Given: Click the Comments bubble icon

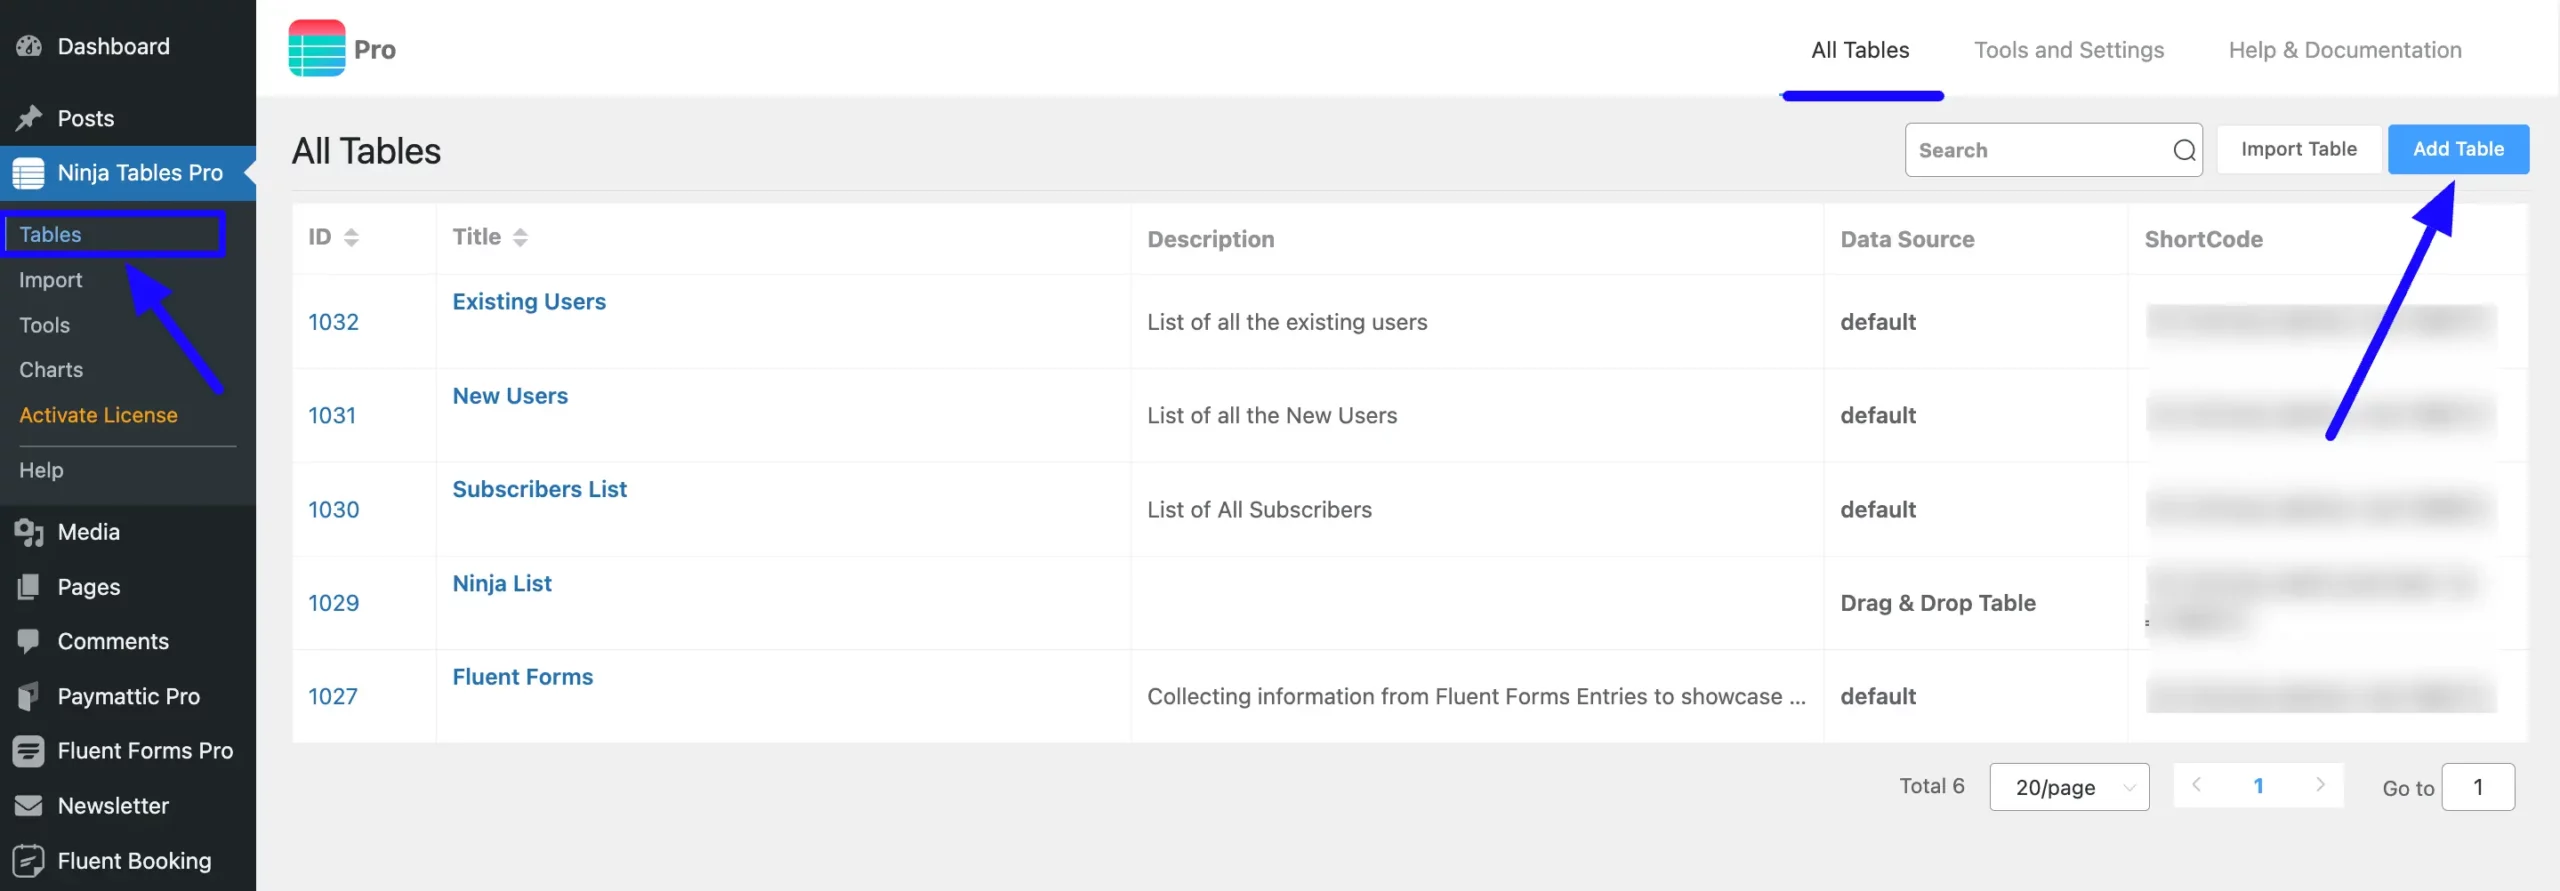Looking at the screenshot, I should pos(29,641).
